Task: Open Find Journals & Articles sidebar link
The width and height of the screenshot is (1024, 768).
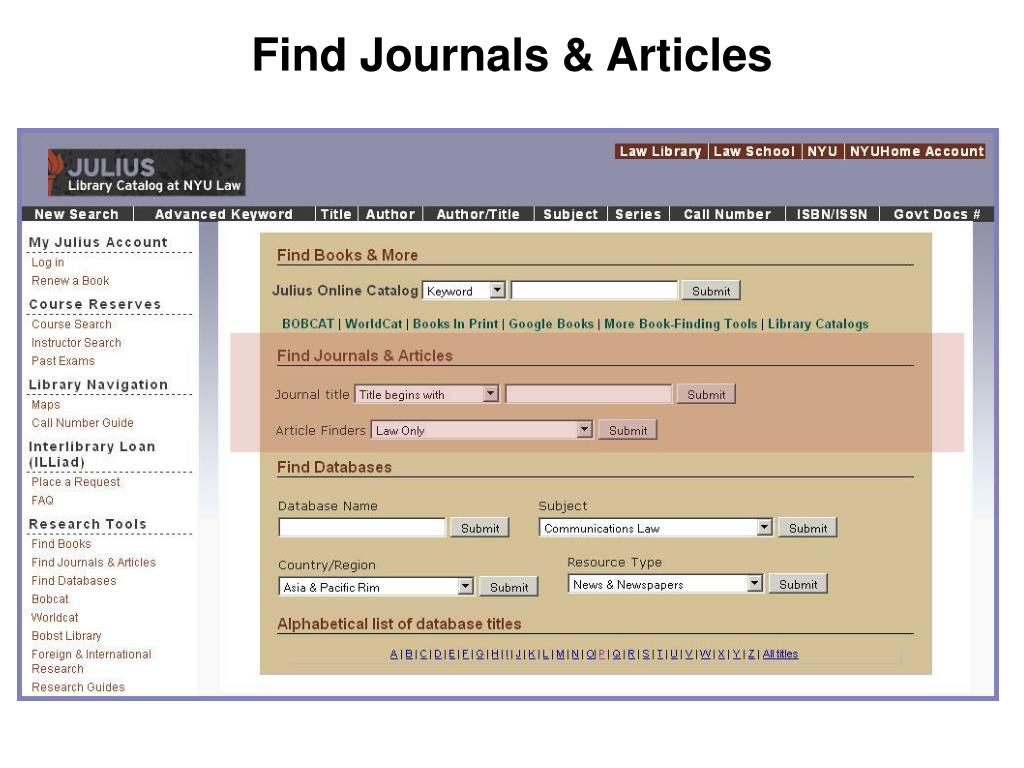Action: tap(93, 562)
